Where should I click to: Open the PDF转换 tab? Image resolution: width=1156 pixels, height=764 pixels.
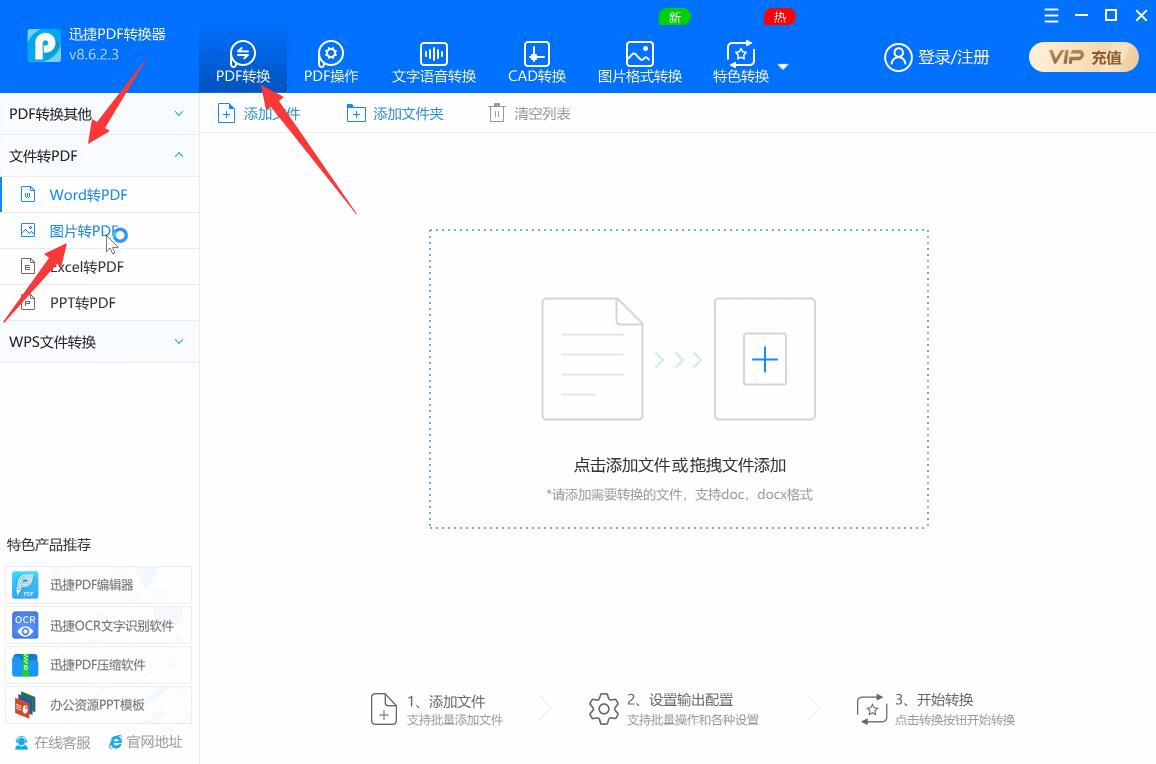point(243,62)
